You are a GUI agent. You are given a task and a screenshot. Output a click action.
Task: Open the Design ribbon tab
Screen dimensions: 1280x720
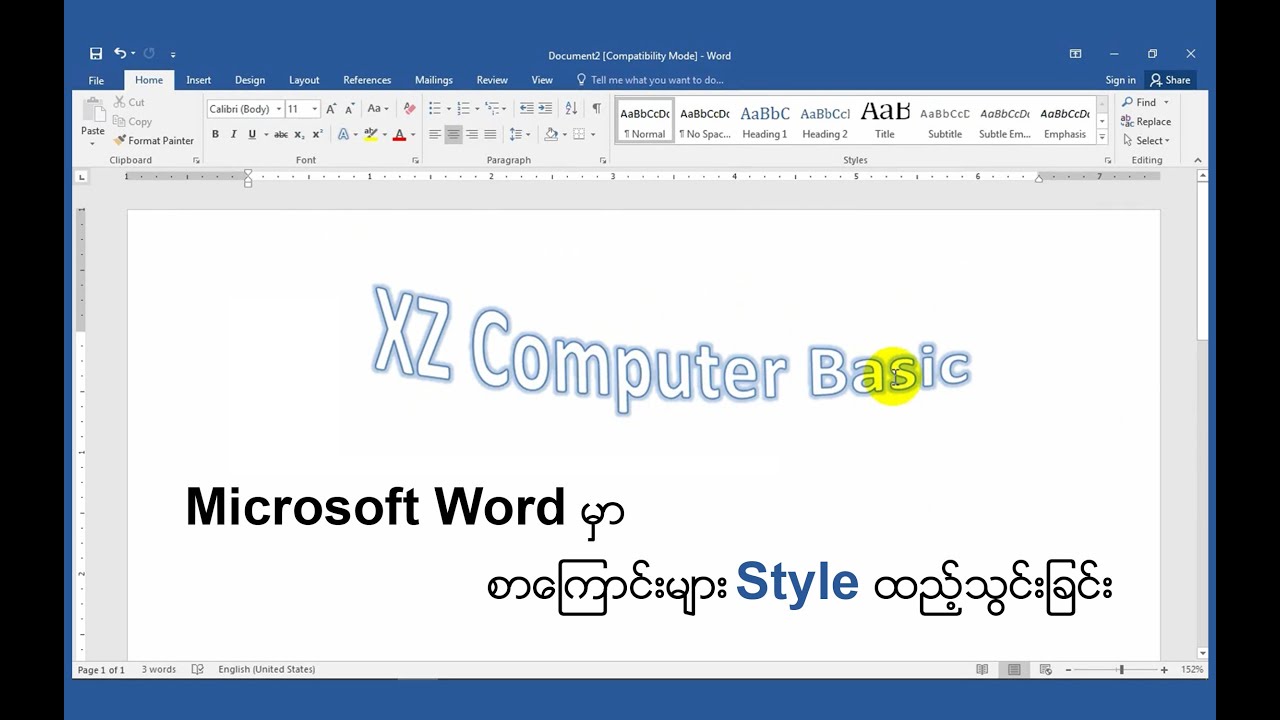(250, 80)
